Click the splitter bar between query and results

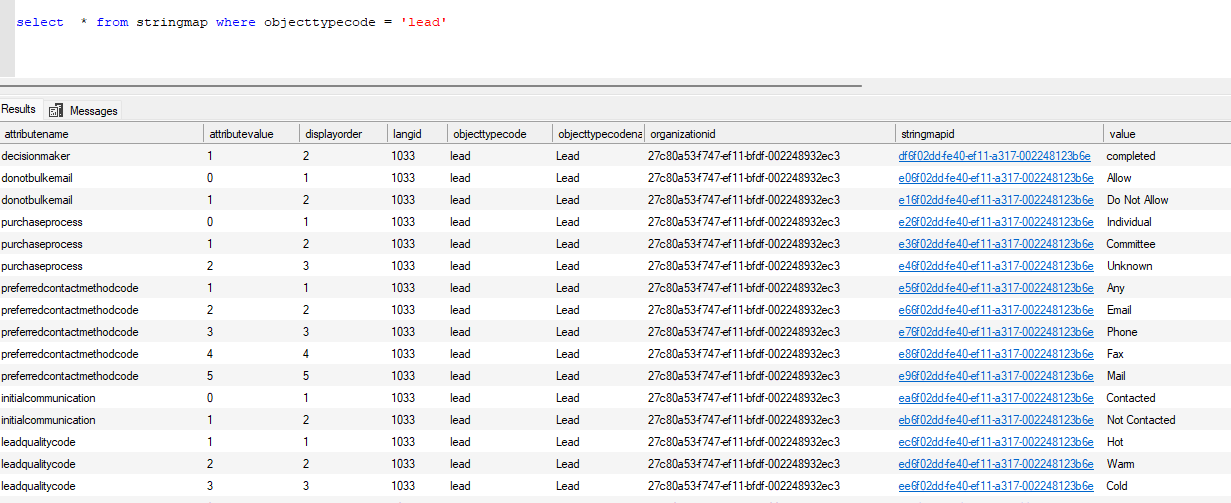(x=430, y=86)
